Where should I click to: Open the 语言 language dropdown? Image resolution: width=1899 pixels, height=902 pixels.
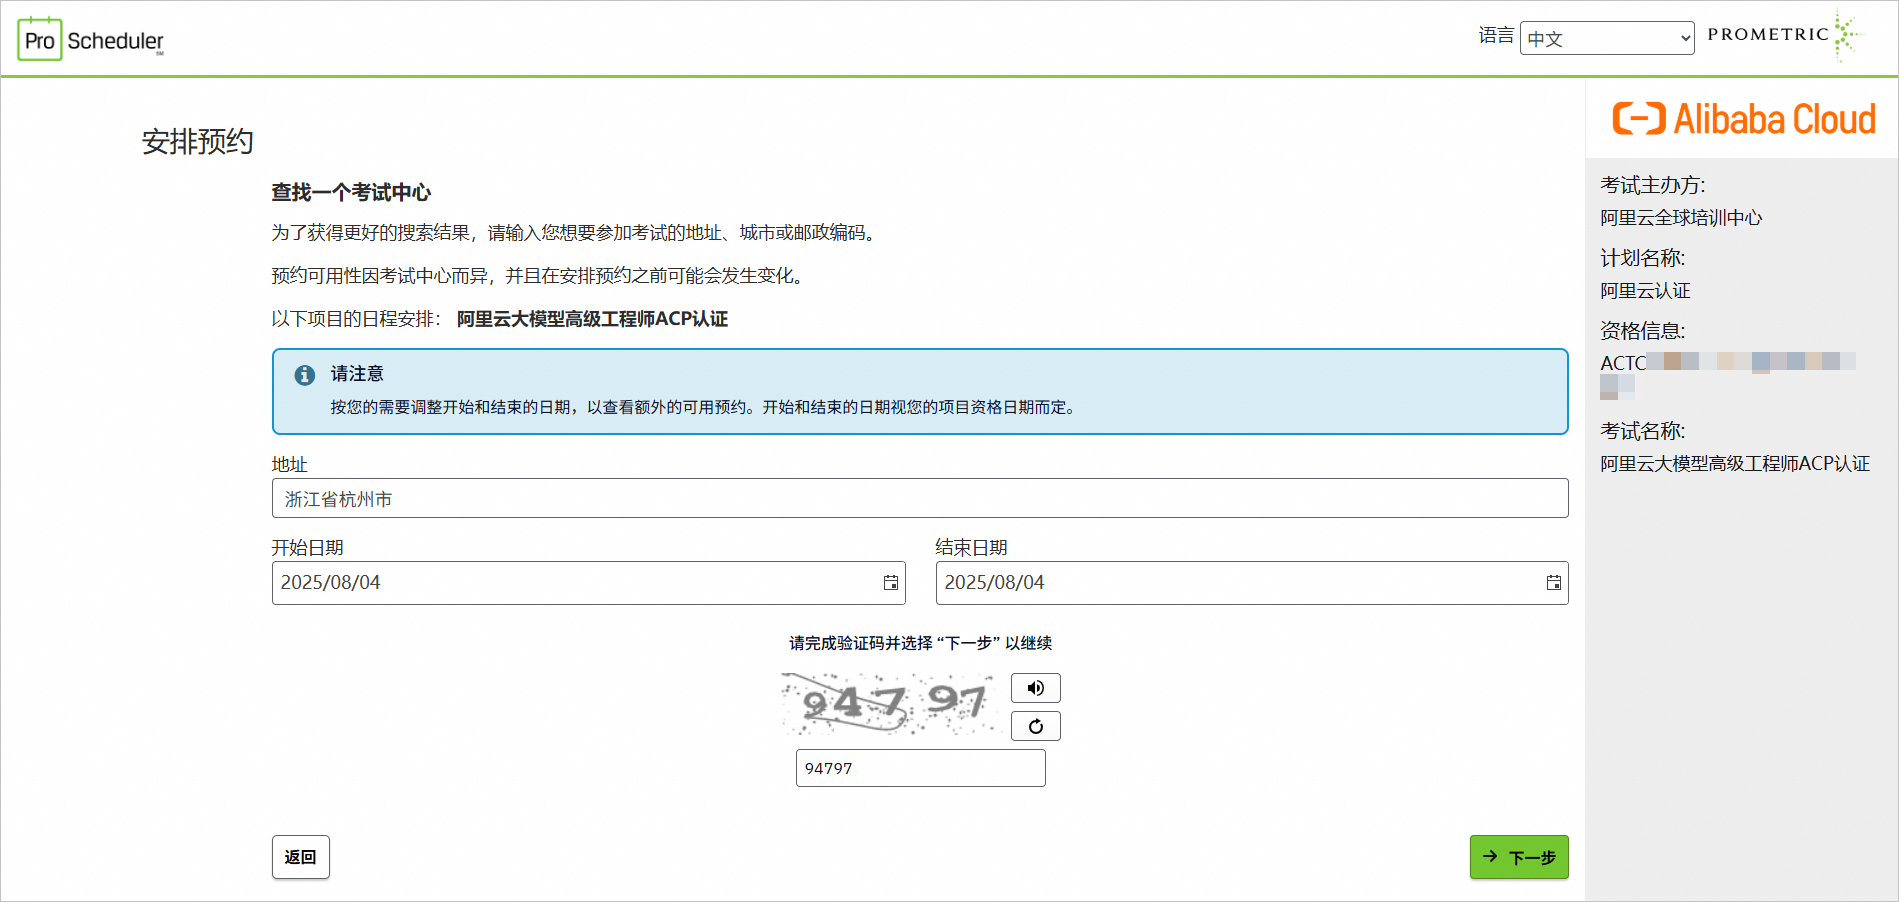[x=1607, y=38]
